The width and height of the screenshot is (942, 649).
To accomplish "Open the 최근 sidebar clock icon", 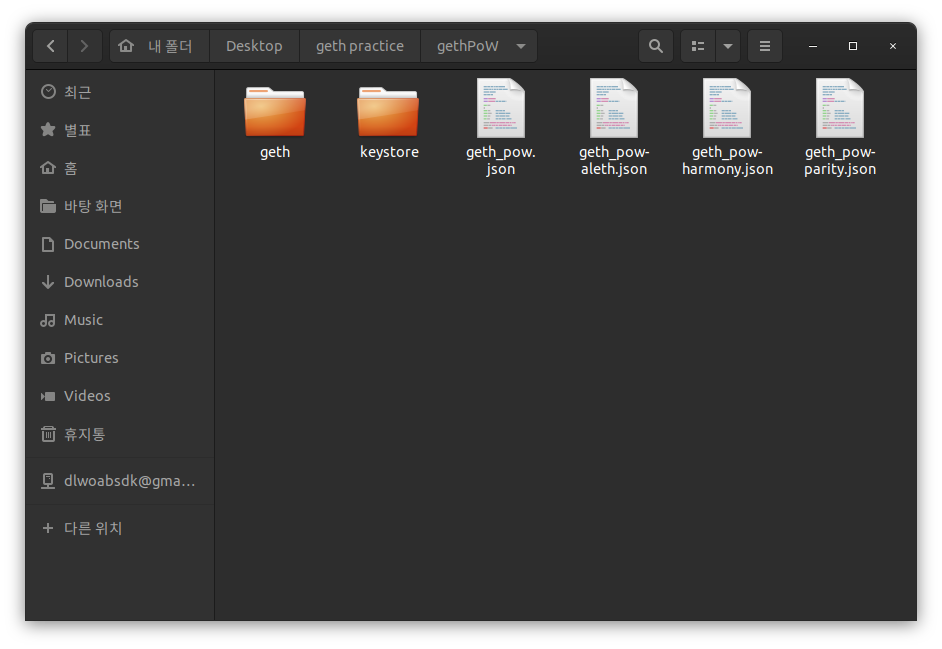I will (x=48, y=91).
